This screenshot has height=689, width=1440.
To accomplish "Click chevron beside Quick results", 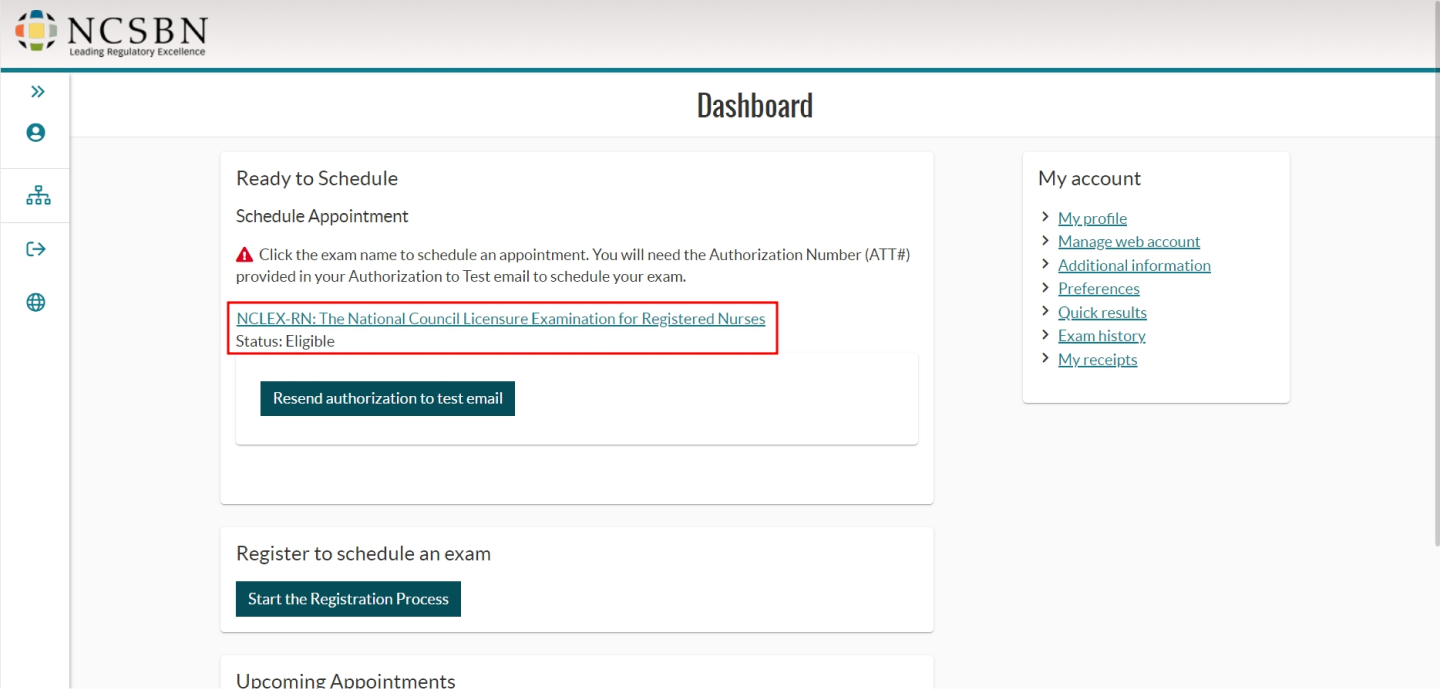I will 1045,311.
